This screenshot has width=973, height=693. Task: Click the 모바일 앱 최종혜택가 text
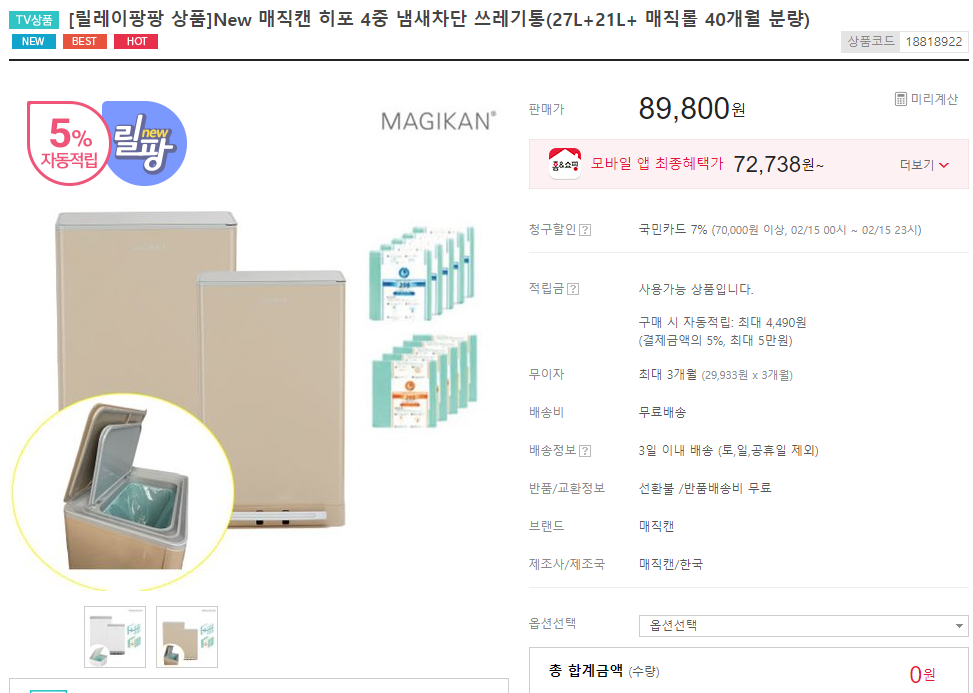[x=657, y=164]
